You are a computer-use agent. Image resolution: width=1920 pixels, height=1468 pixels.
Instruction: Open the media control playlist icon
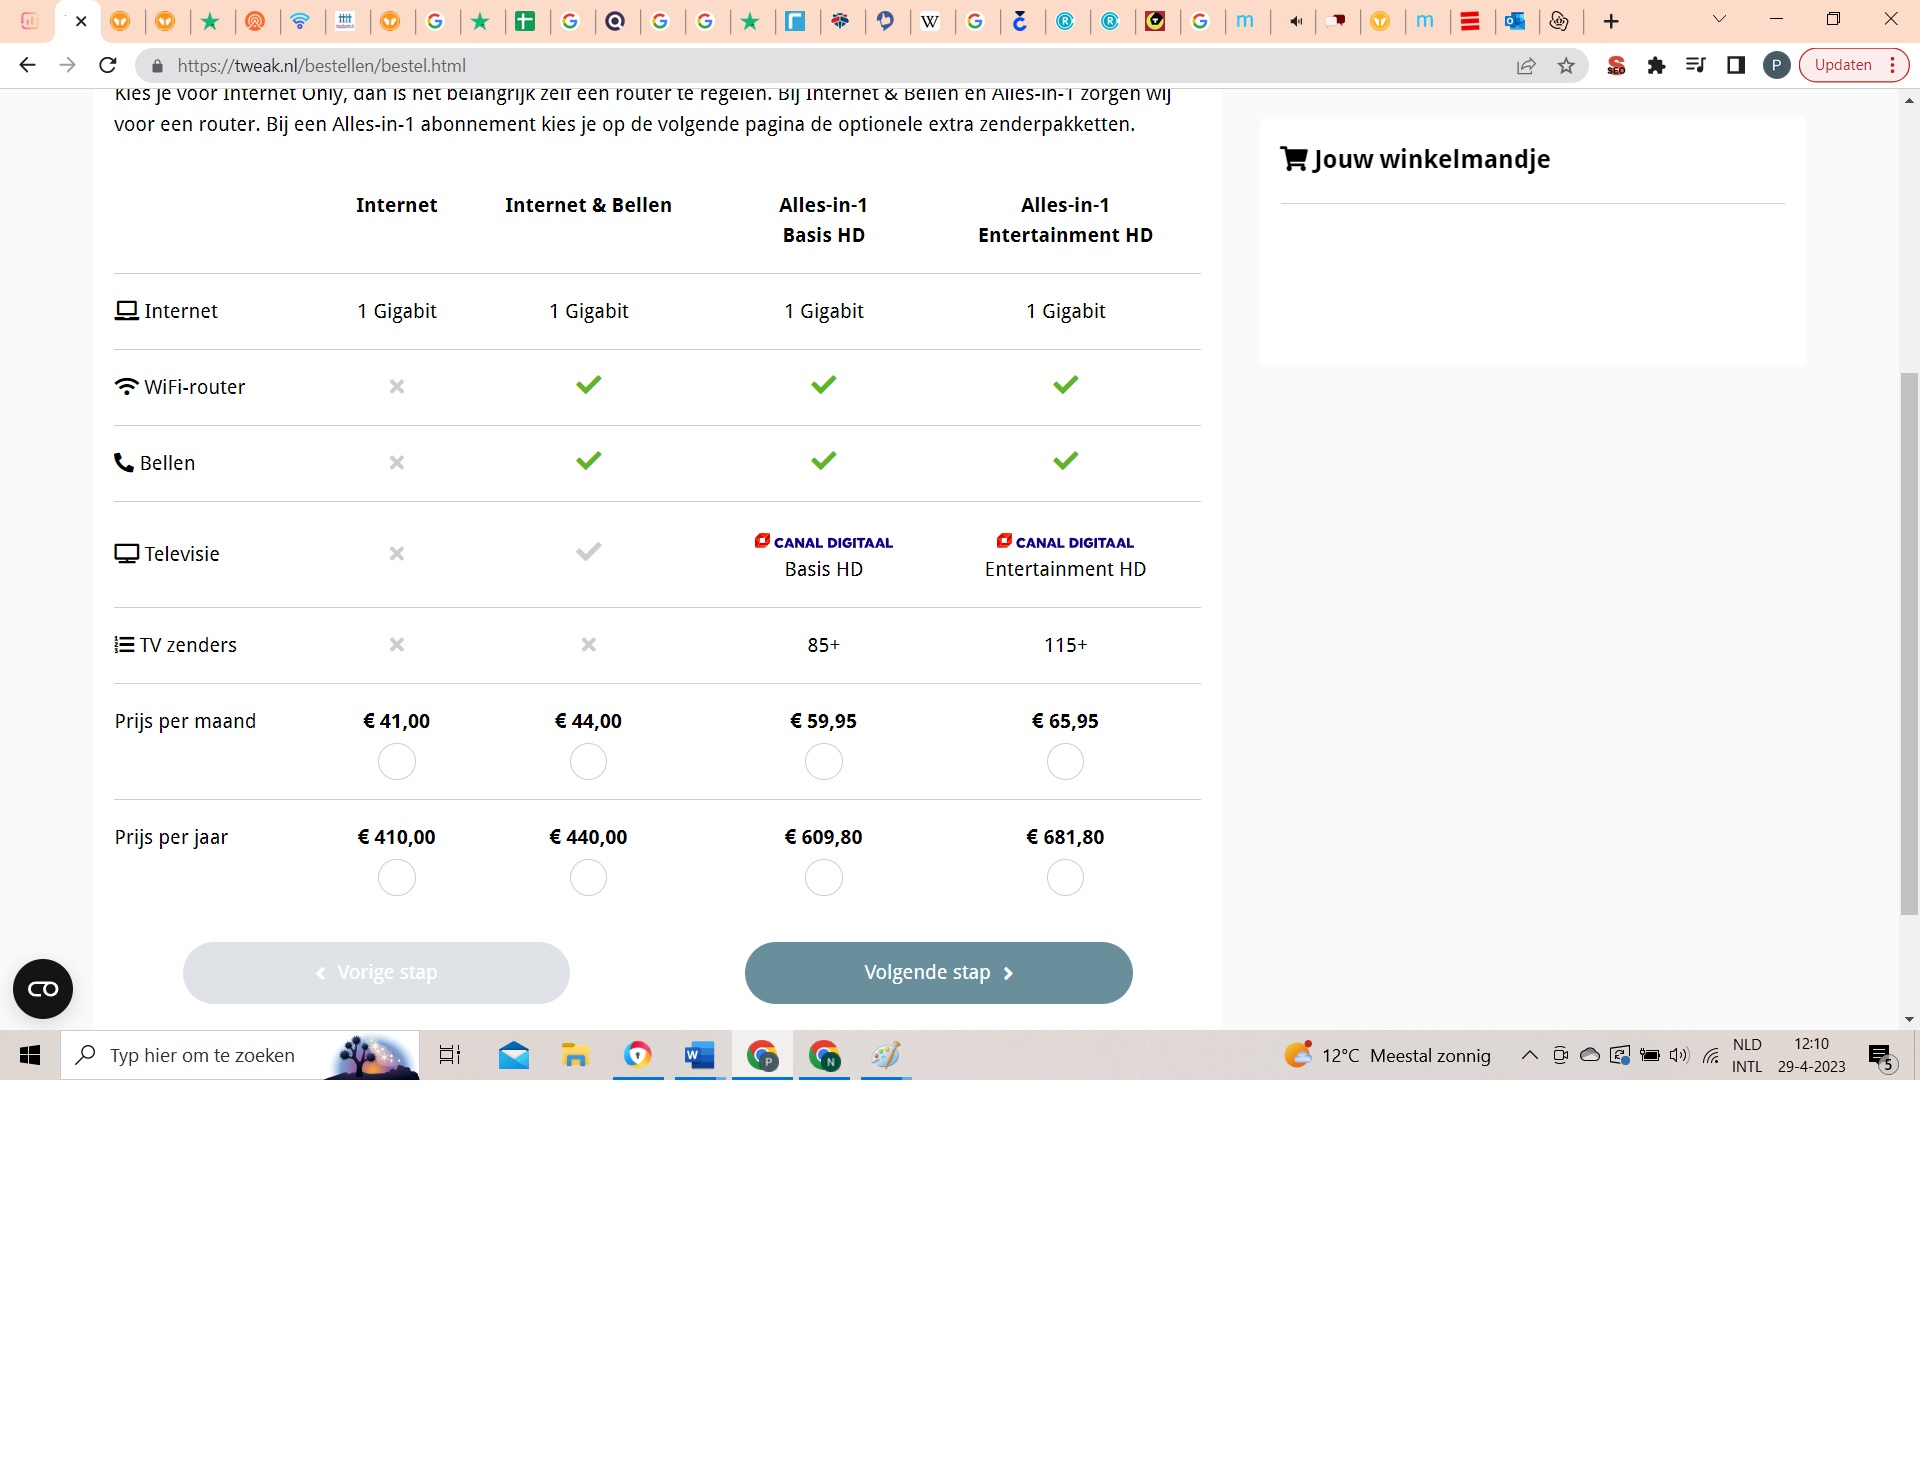1696,66
